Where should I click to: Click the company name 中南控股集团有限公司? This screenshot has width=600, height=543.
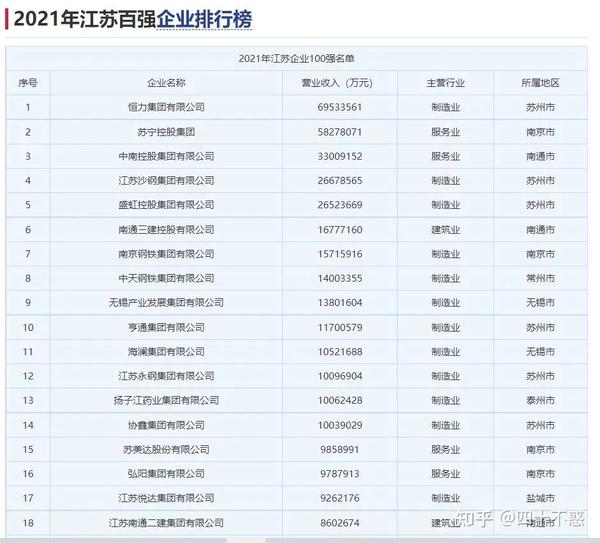click(x=166, y=156)
